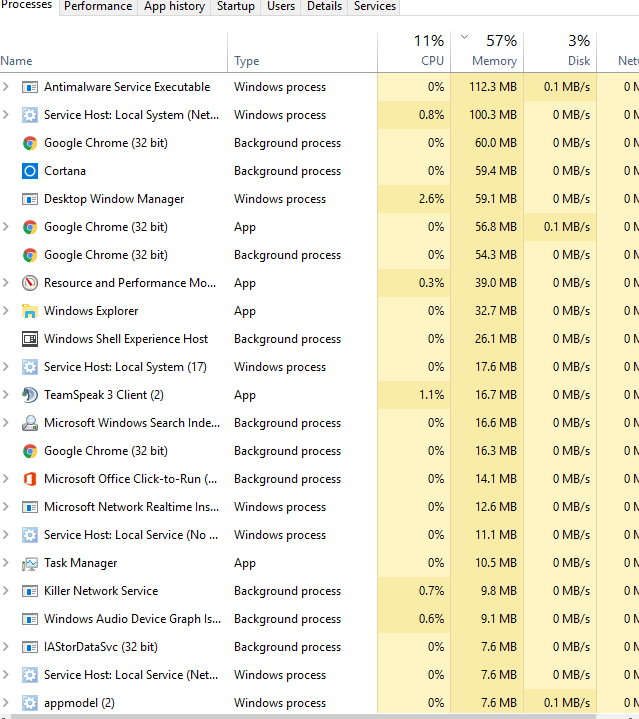The height and width of the screenshot is (719, 639).
Task: Expand Service Host: Local System (Net... row
Action: click(x=6, y=115)
